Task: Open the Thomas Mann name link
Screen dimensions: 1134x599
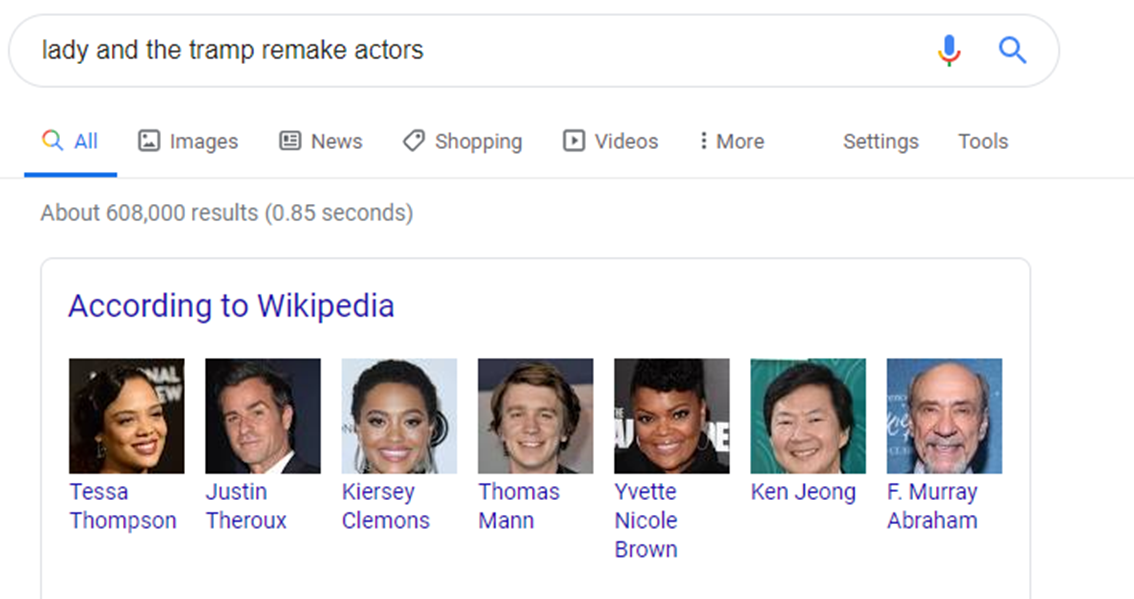Action: [x=519, y=506]
